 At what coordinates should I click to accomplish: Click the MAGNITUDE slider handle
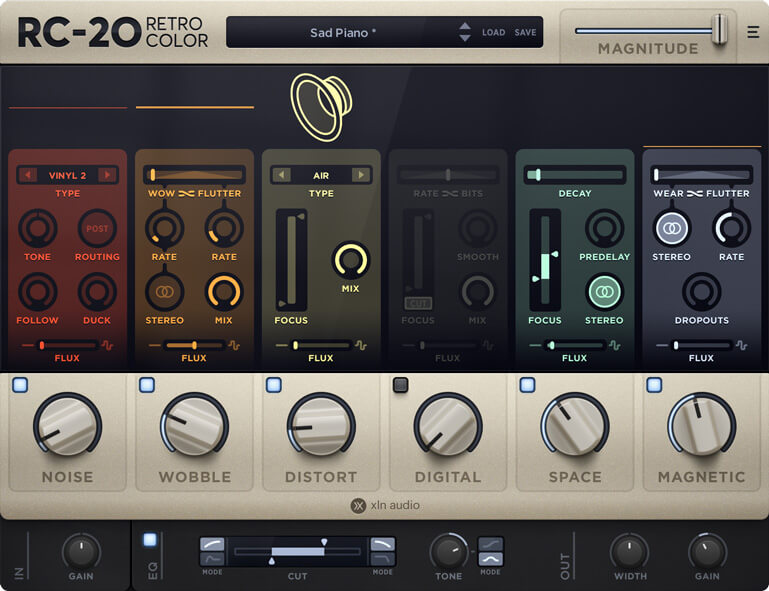pyautogui.click(x=720, y=29)
